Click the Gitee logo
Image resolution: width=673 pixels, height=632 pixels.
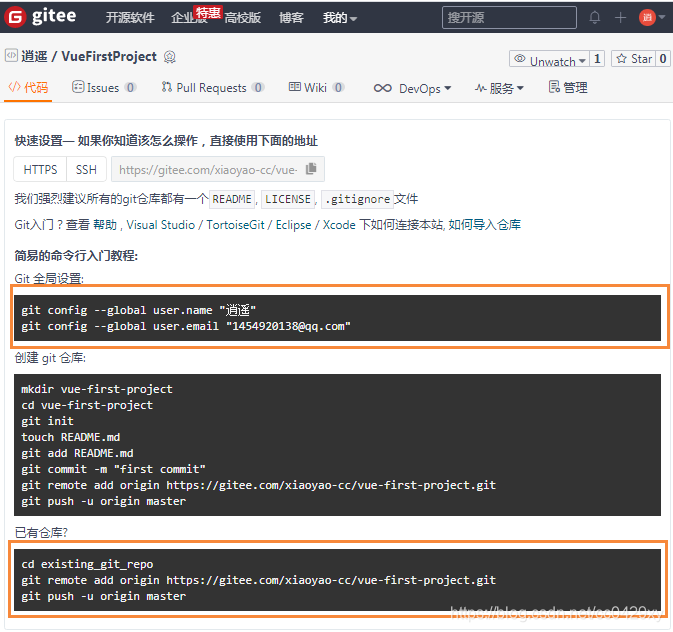click(x=40, y=17)
